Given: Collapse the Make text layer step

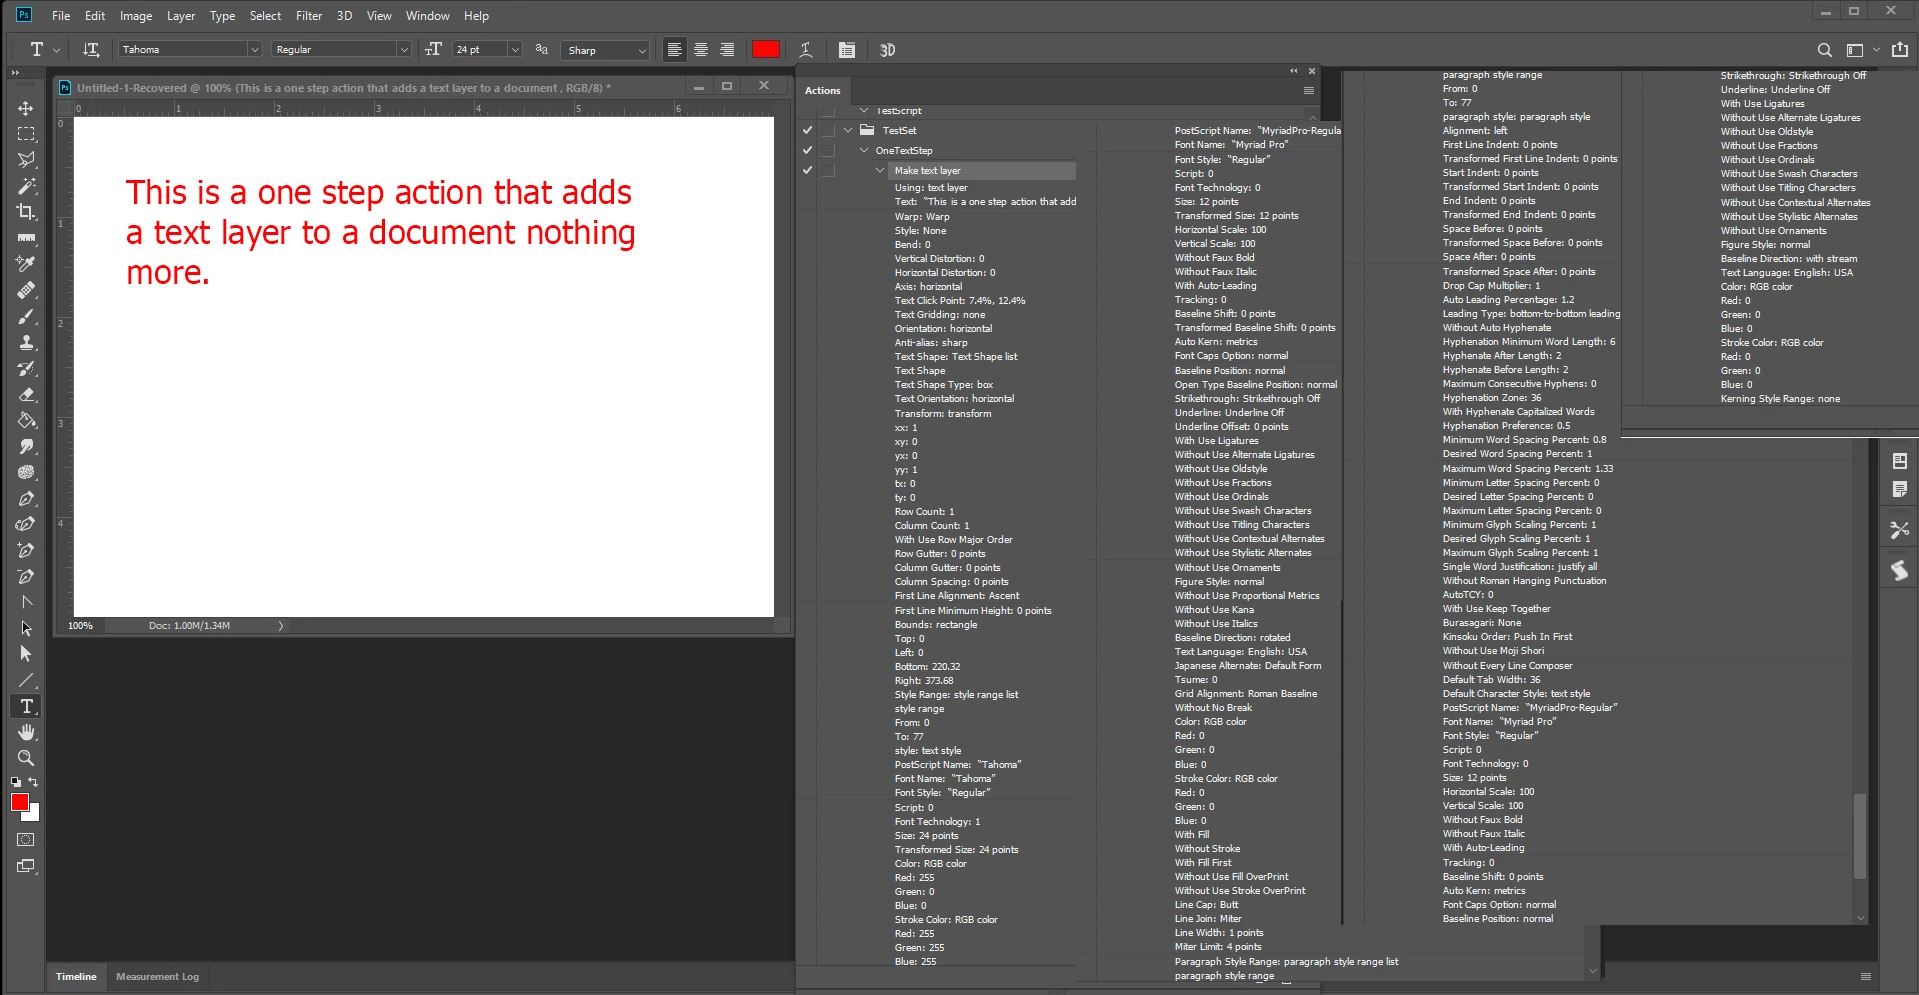Looking at the screenshot, I should pyautogui.click(x=880, y=170).
